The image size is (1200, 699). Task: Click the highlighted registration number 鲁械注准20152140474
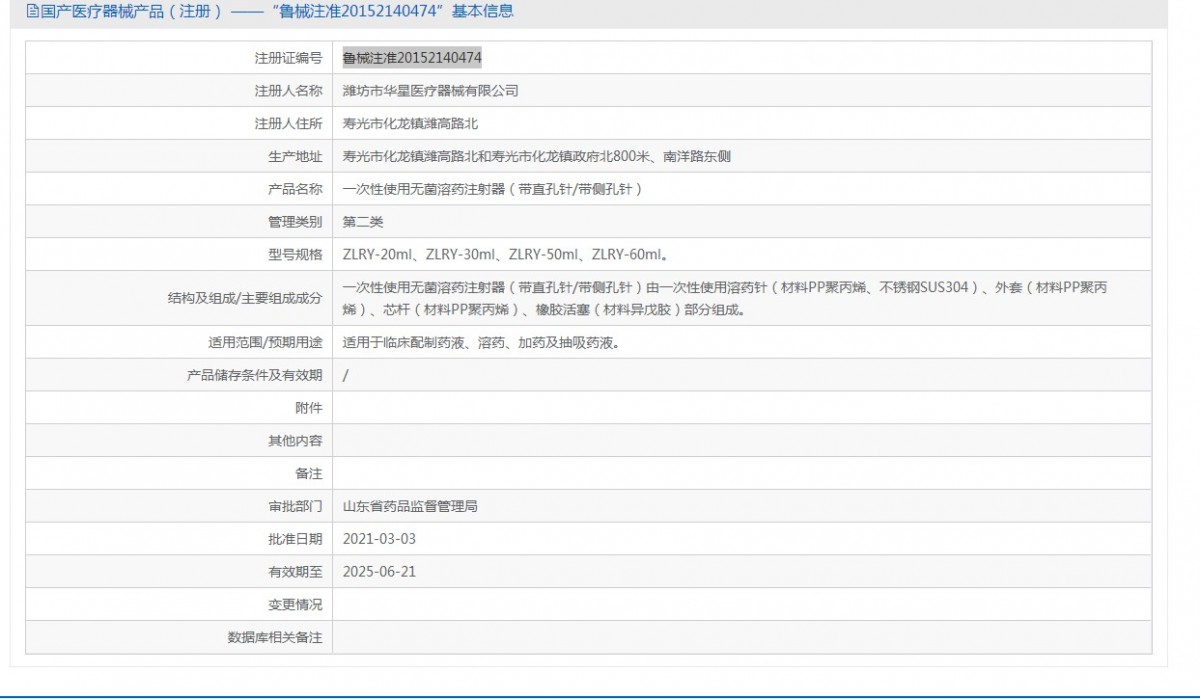(412, 58)
